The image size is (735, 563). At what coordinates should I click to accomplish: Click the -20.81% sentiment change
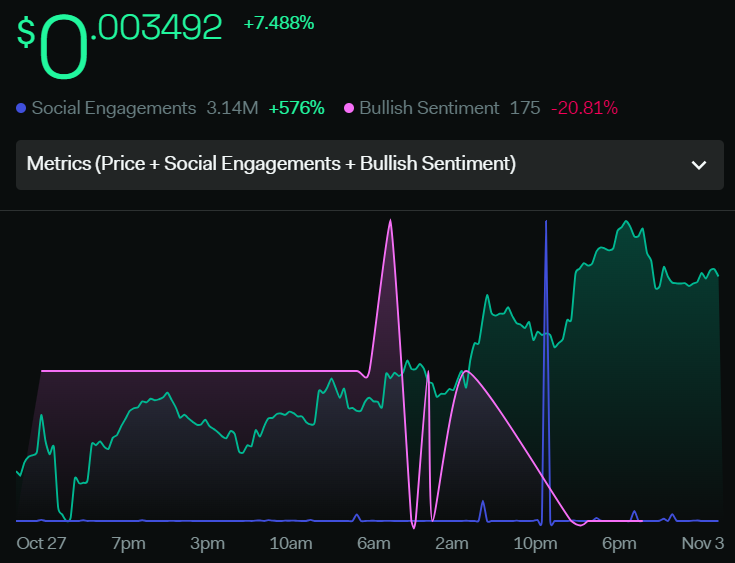pyautogui.click(x=585, y=108)
